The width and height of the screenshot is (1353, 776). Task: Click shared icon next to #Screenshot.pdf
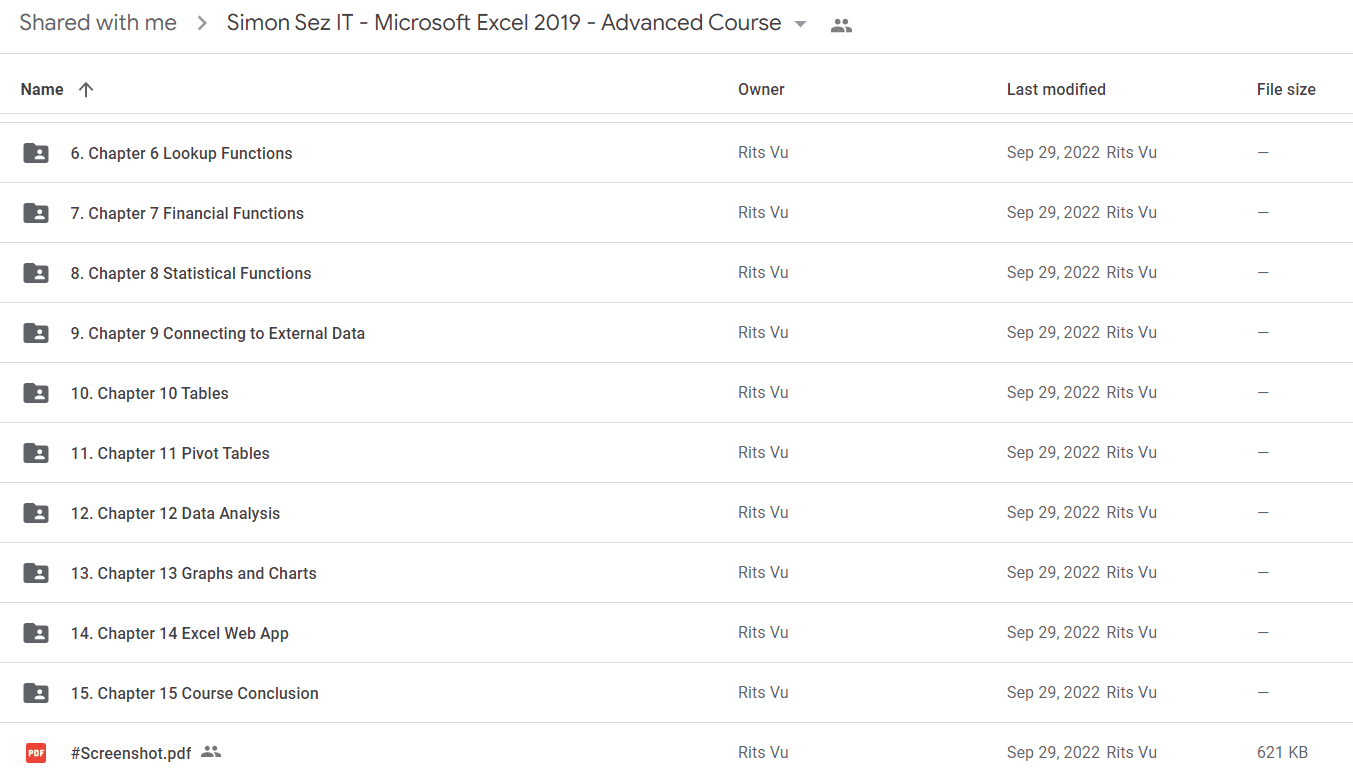point(210,752)
